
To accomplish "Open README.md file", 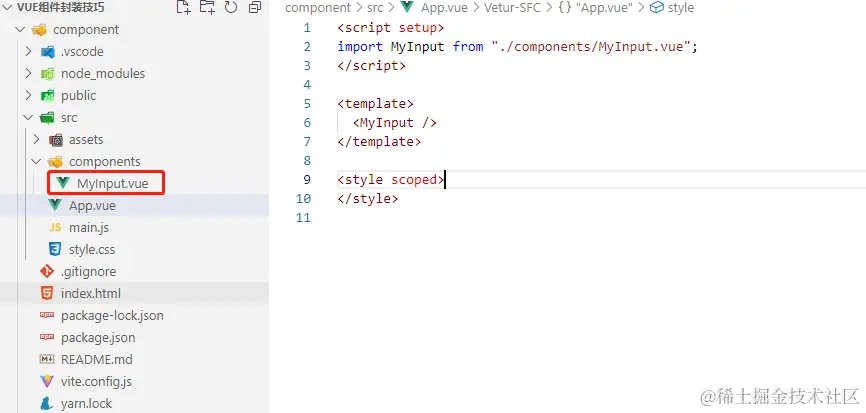I will pyautogui.click(x=97, y=359).
